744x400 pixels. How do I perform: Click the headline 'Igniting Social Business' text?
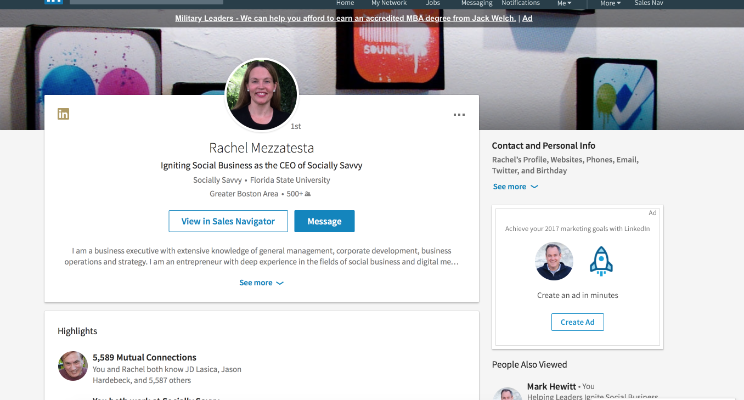[261, 166]
